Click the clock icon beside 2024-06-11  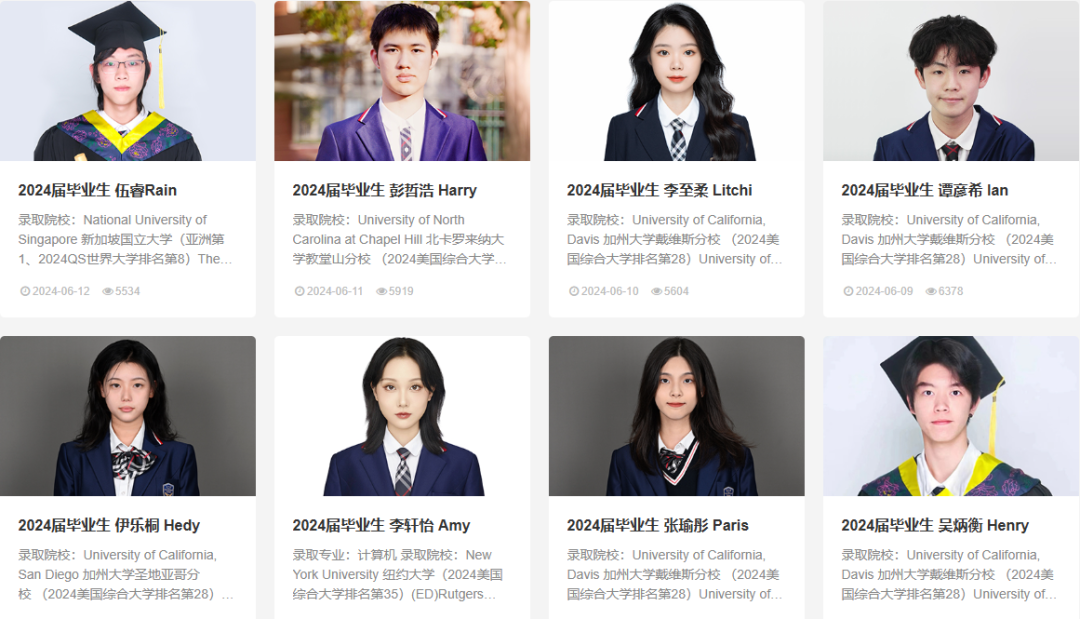coord(299,291)
